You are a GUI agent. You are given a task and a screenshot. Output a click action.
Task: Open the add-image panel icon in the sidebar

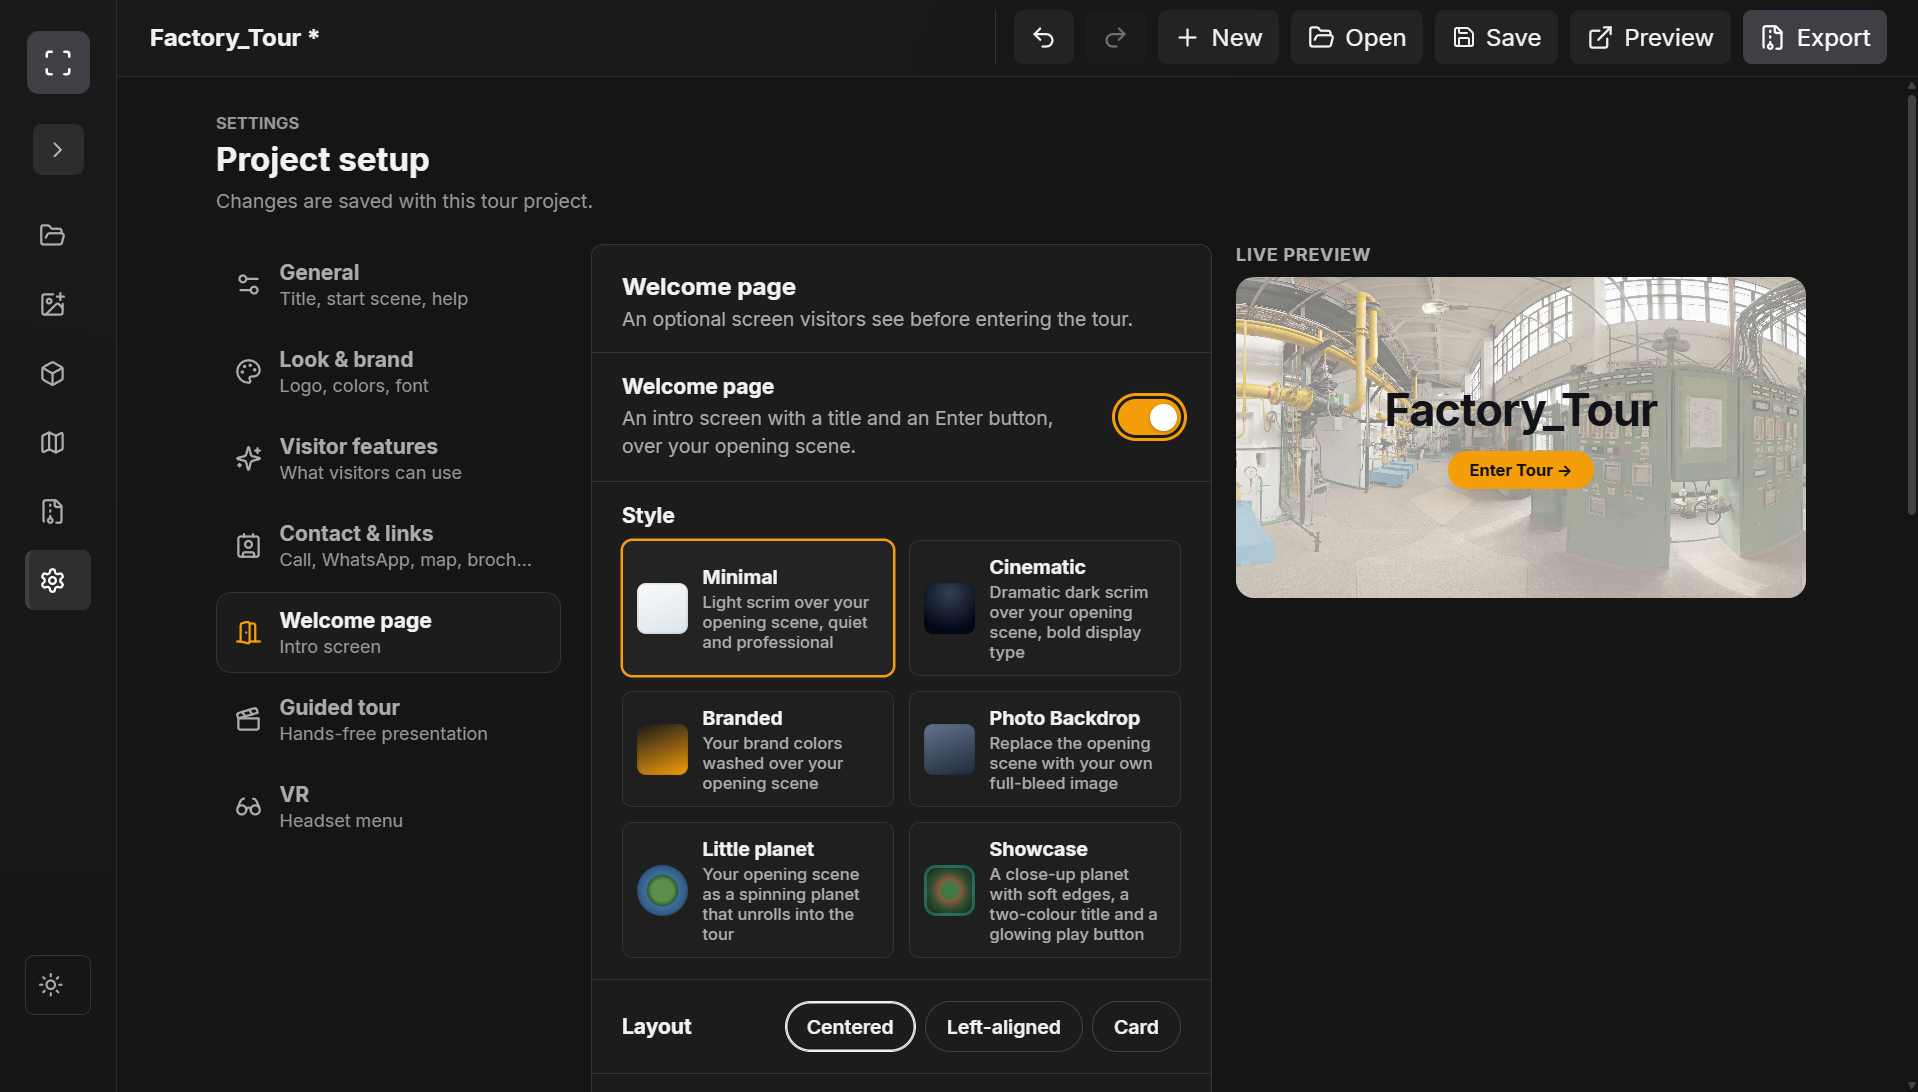pyautogui.click(x=53, y=304)
